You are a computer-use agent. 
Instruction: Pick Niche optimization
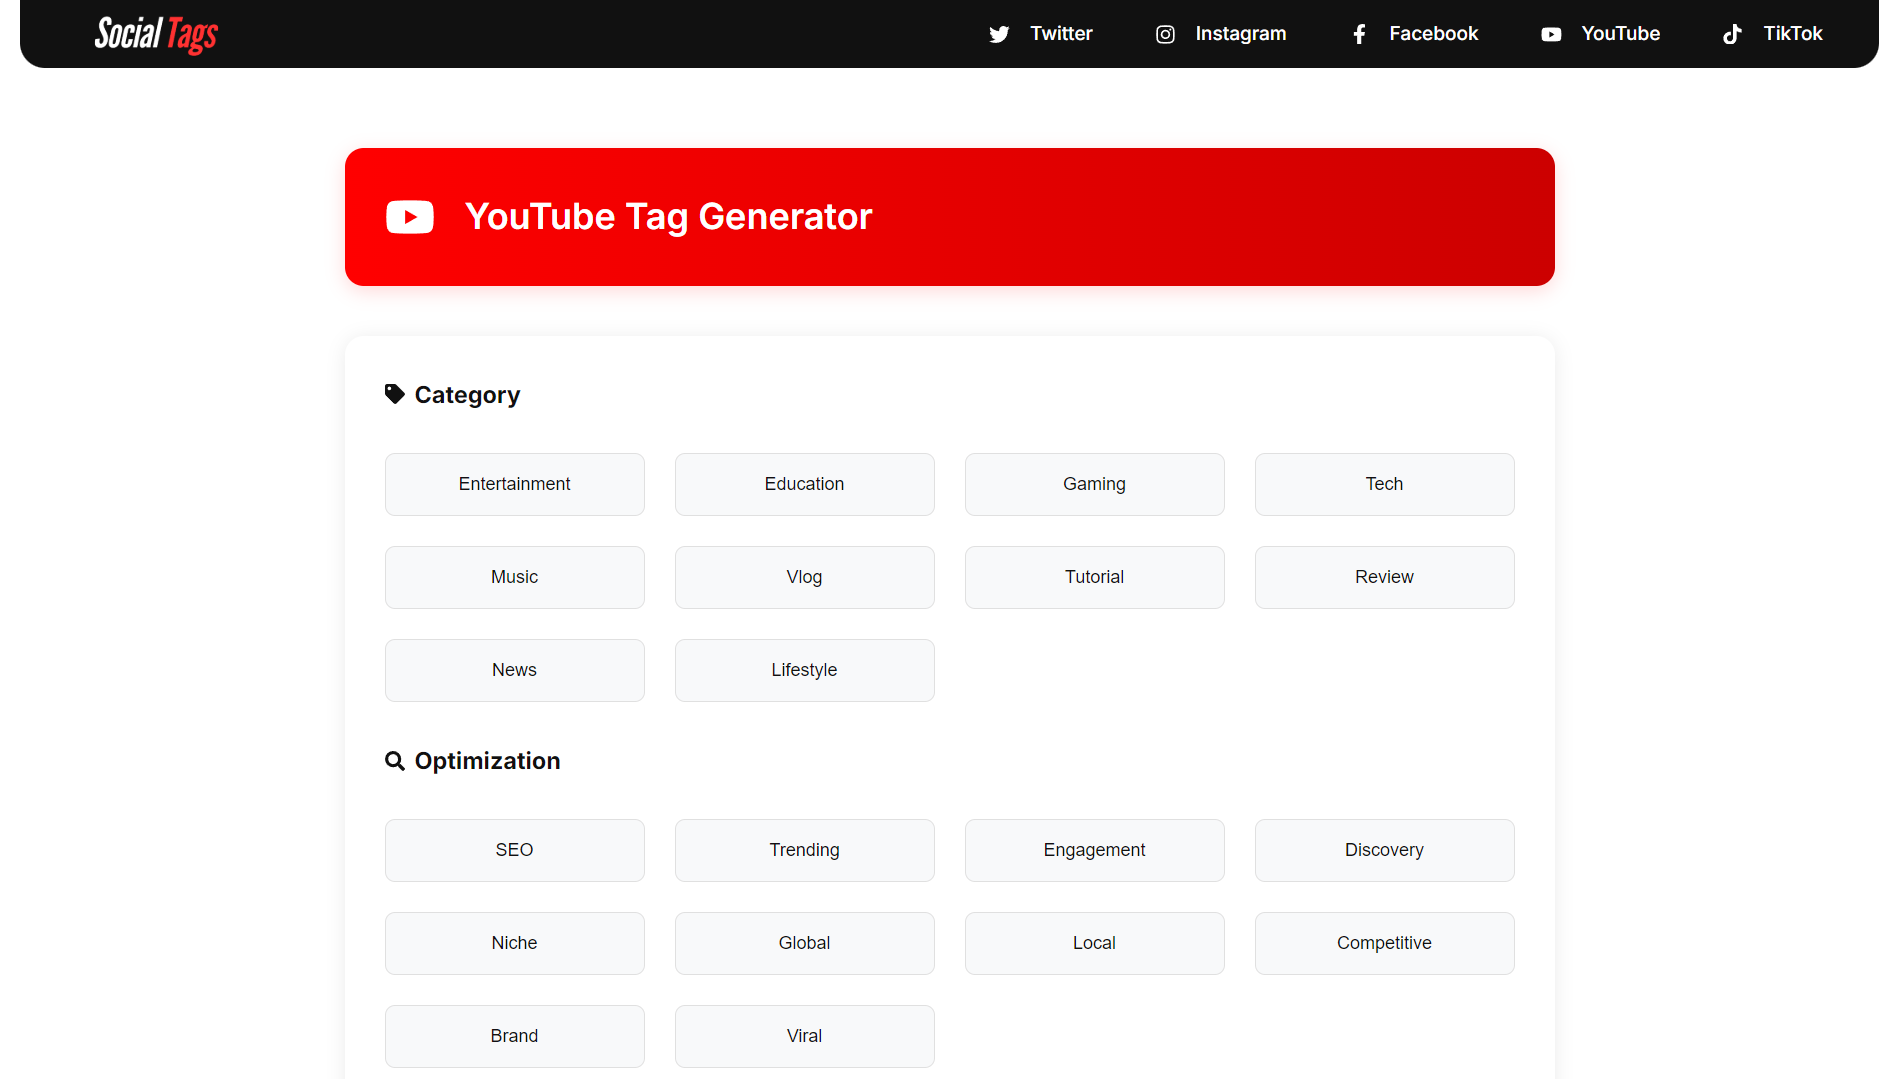coord(515,943)
